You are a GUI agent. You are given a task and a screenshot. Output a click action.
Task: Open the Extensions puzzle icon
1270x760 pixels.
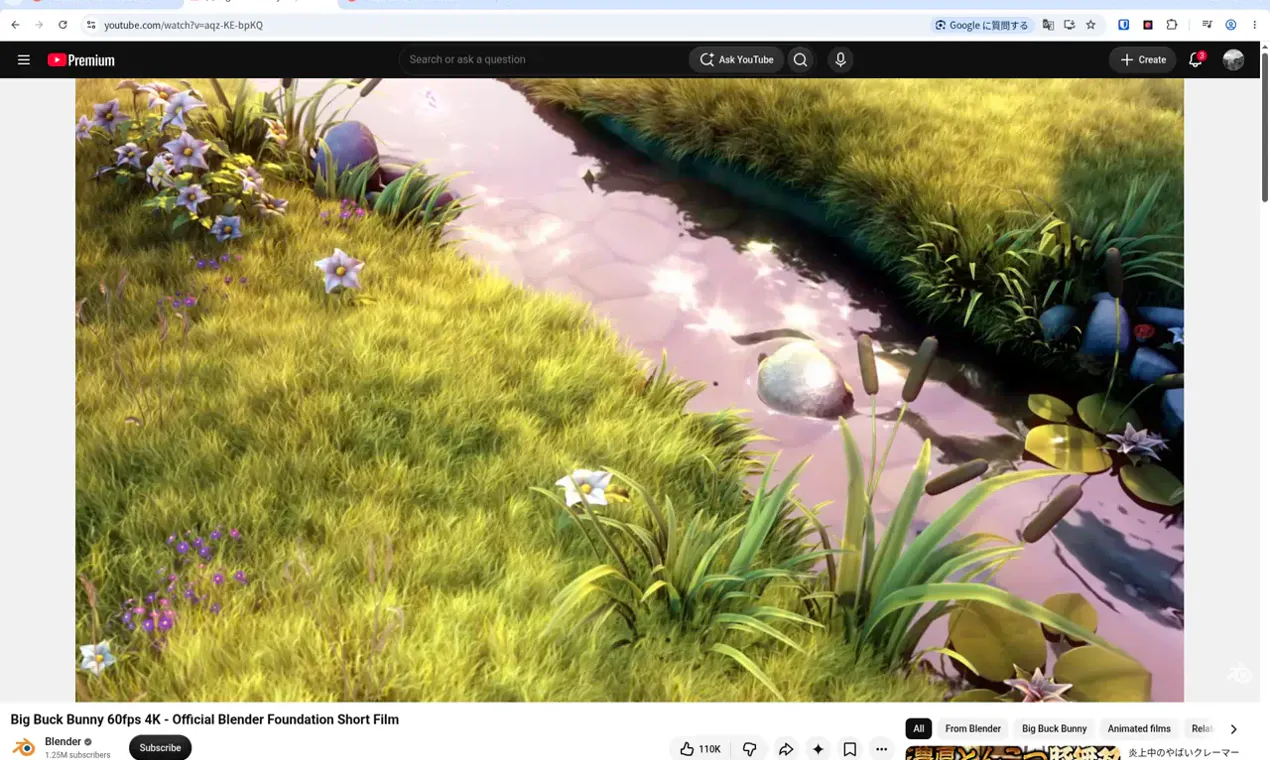[x=1172, y=25]
